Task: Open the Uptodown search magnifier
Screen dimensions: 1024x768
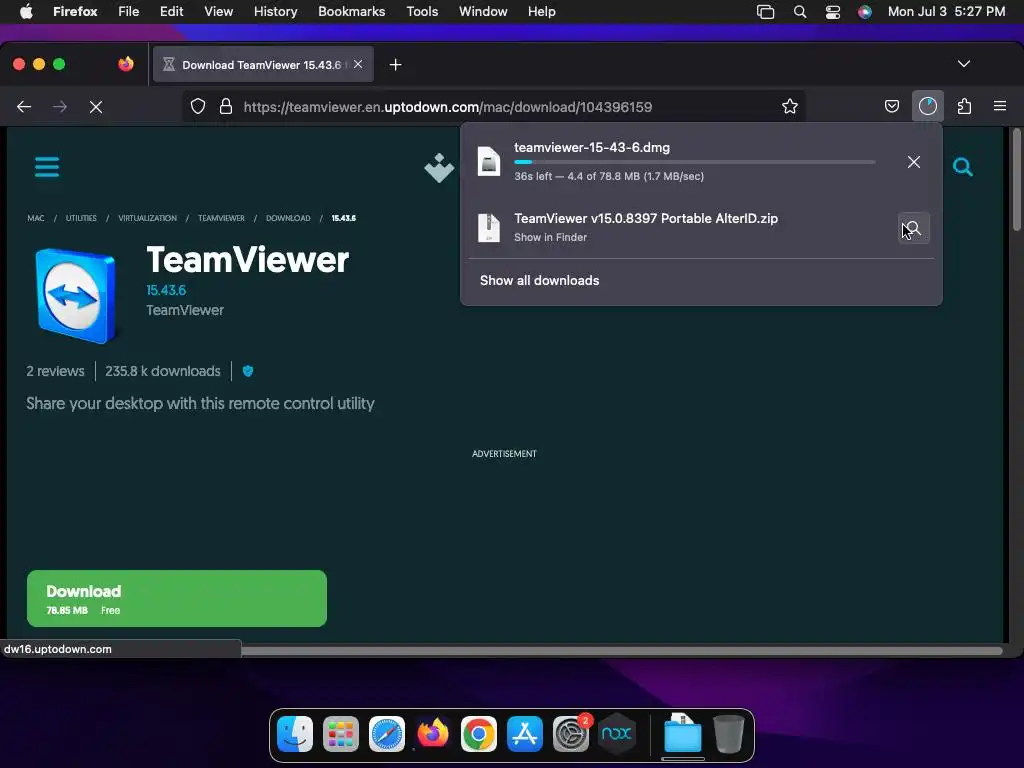Action: [x=963, y=167]
